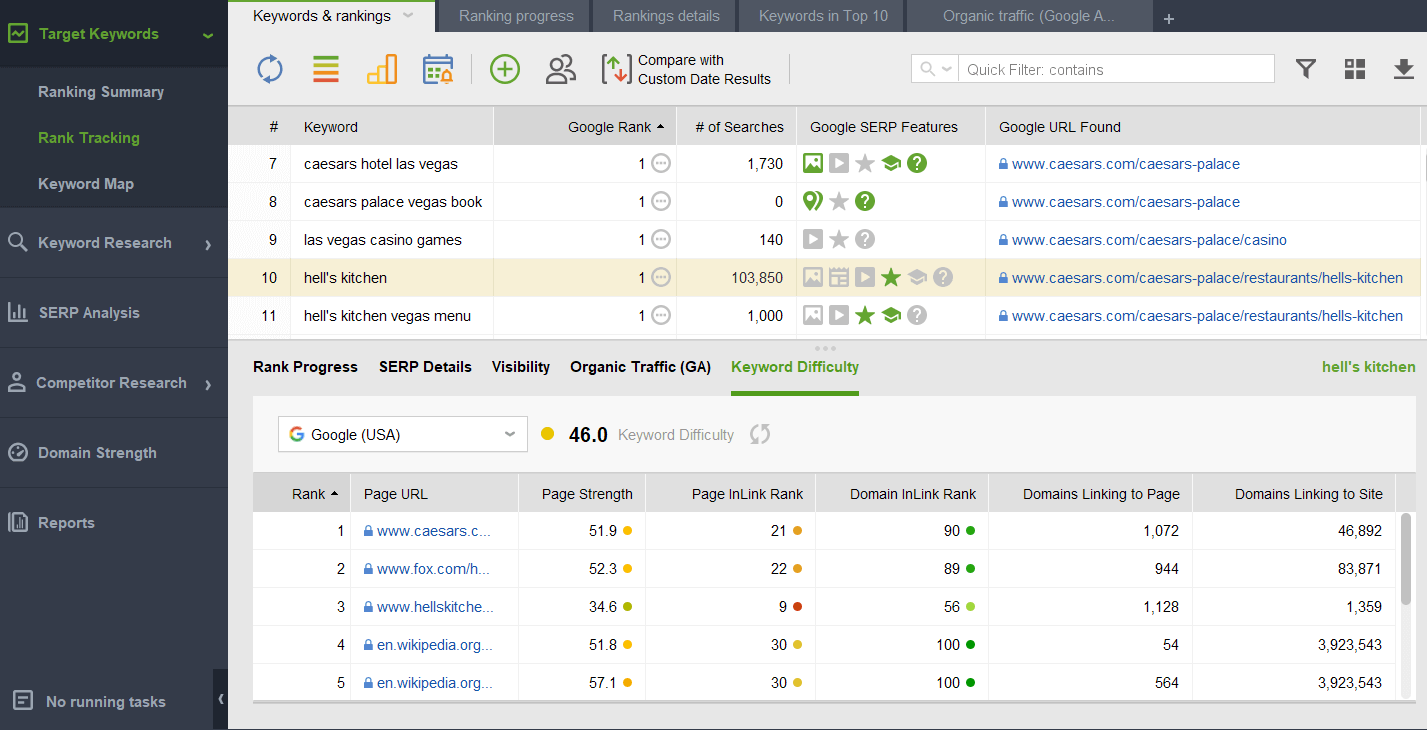The height and width of the screenshot is (730, 1427).
Task: Add a new workspace tab with plus
Action: coord(1169,18)
